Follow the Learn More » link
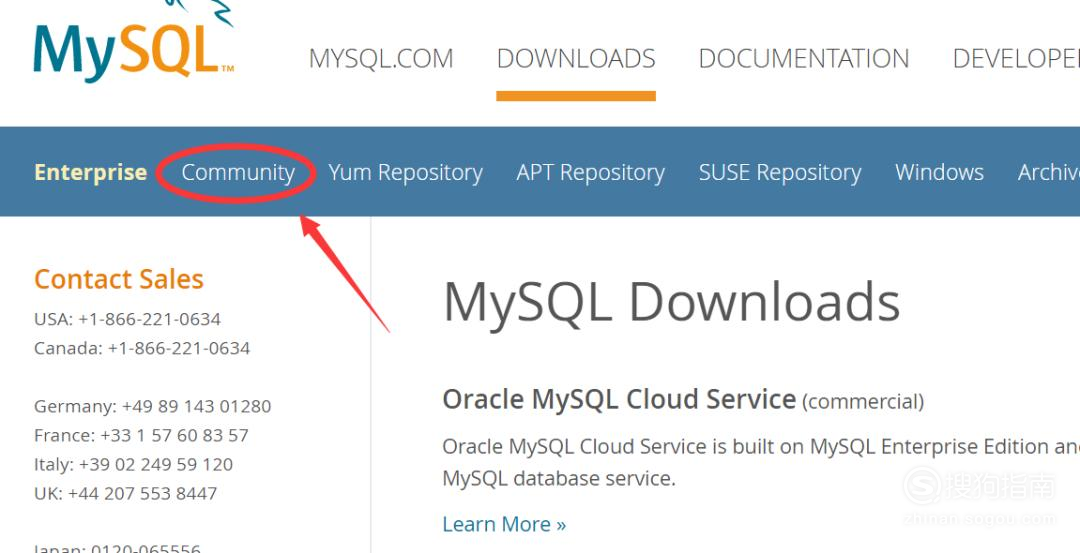Viewport: 1080px width, 553px height. (x=503, y=524)
